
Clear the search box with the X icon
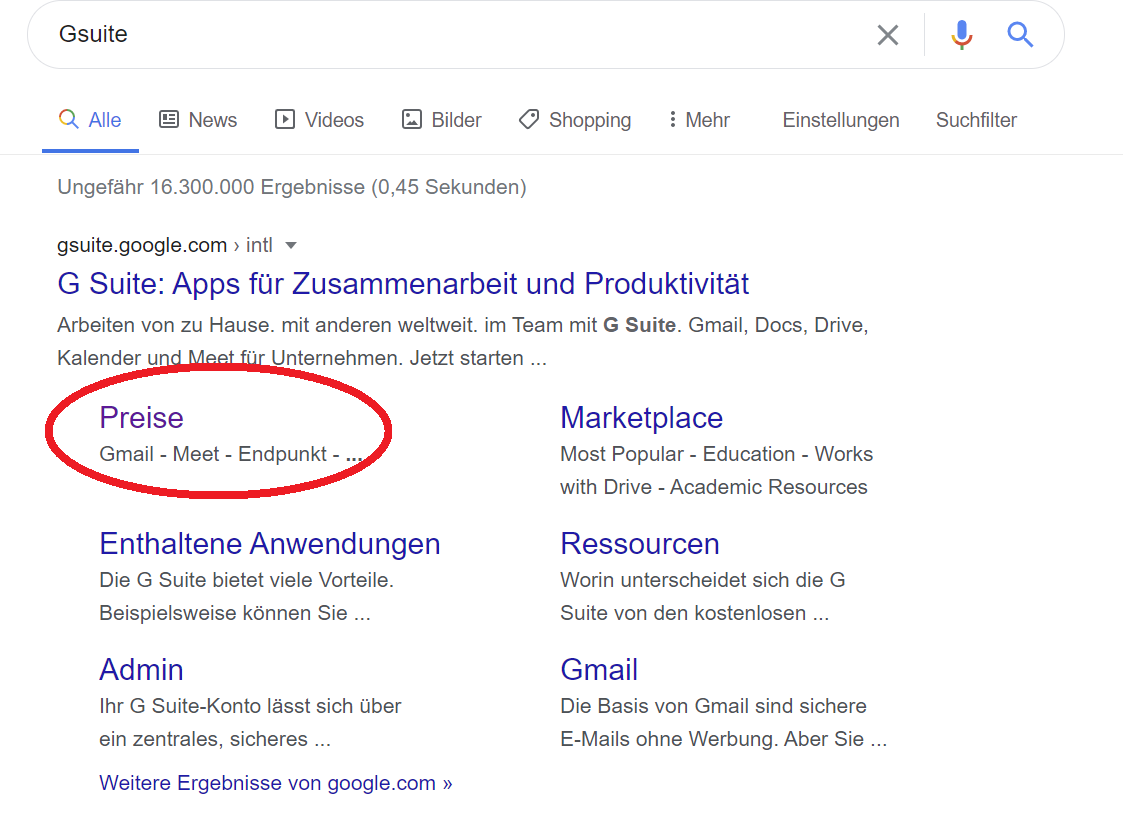(887, 34)
